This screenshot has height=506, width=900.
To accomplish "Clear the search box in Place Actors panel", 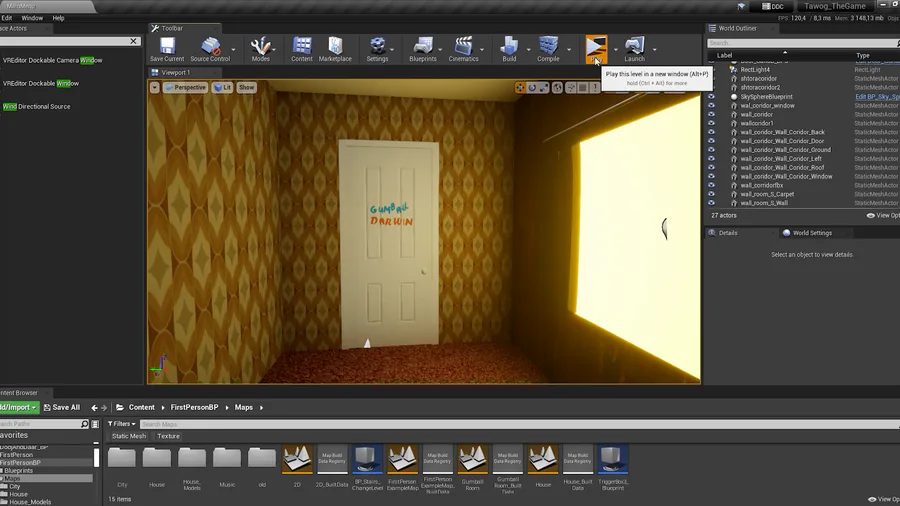I will click(x=133, y=41).
